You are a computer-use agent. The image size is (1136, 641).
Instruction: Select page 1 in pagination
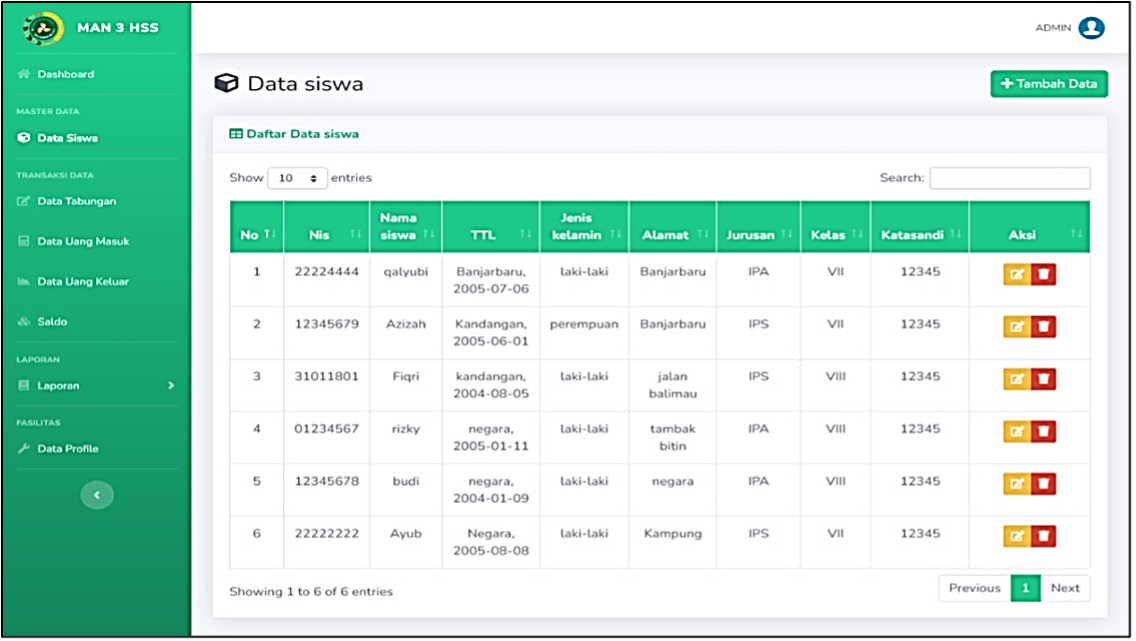(1025, 588)
